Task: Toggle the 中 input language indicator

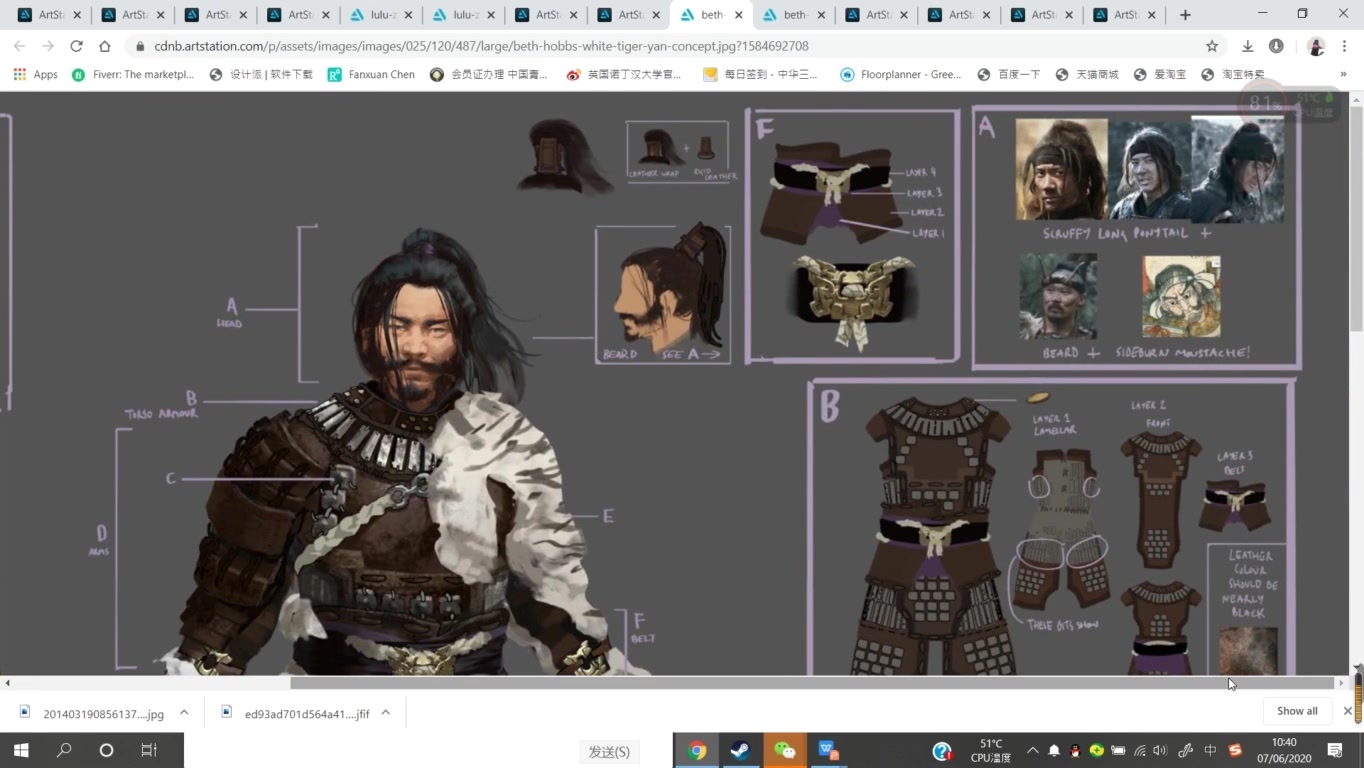Action: 1210,750
